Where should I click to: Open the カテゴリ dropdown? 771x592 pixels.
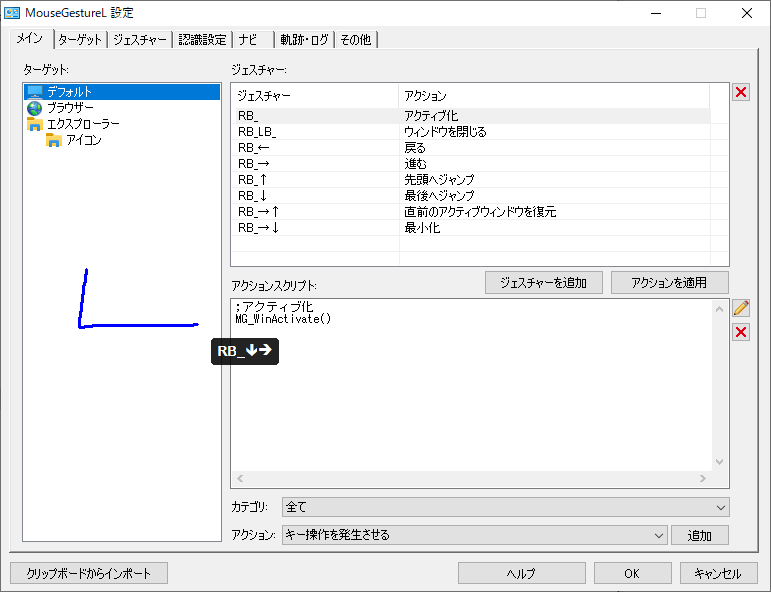505,507
